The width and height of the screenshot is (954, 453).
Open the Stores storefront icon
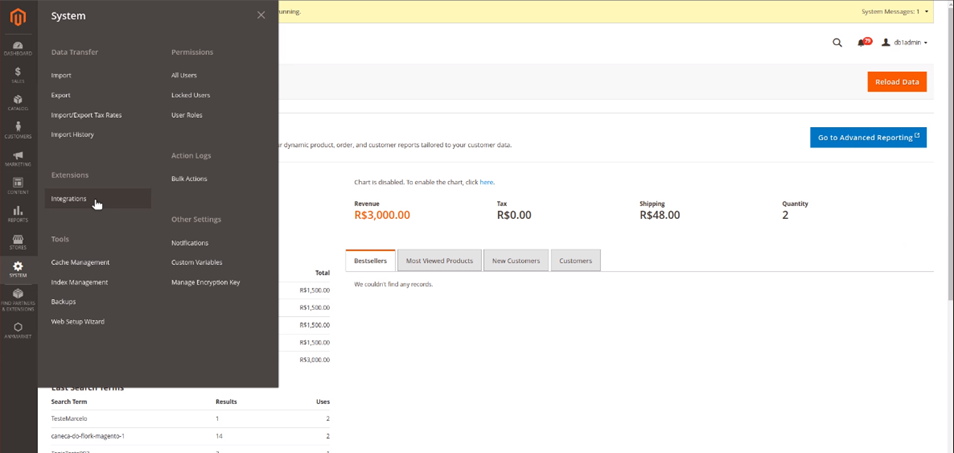pyautogui.click(x=18, y=238)
